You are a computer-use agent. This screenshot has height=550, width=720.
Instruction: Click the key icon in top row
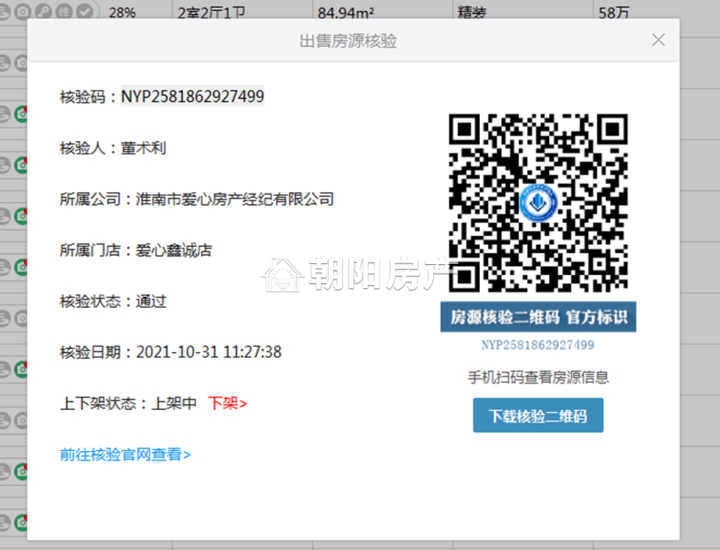(x=44, y=11)
